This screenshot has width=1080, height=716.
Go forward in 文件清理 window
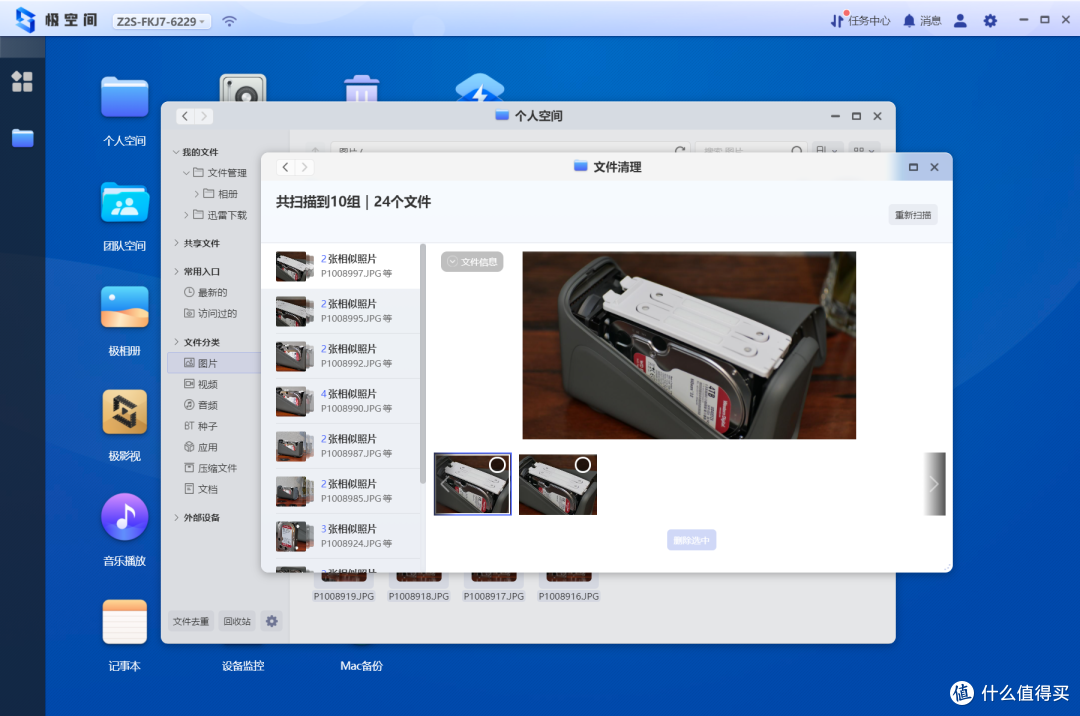pyautogui.click(x=304, y=167)
